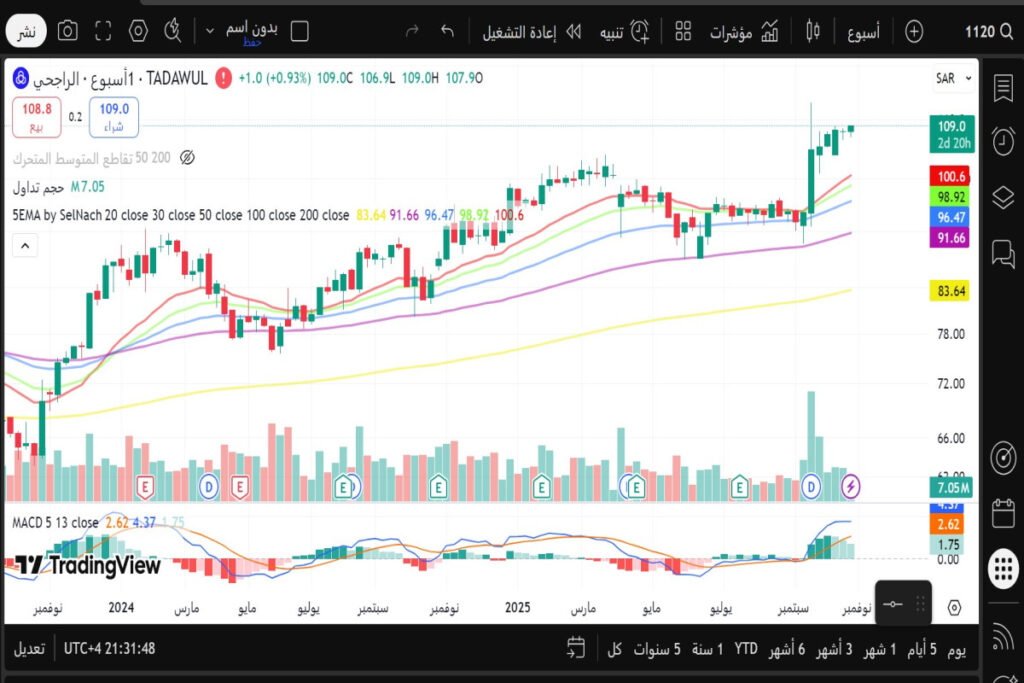The height and width of the screenshot is (683, 1024).
Task: Toggle the layout checkbox square in the top toolbar
Action: click(299, 31)
